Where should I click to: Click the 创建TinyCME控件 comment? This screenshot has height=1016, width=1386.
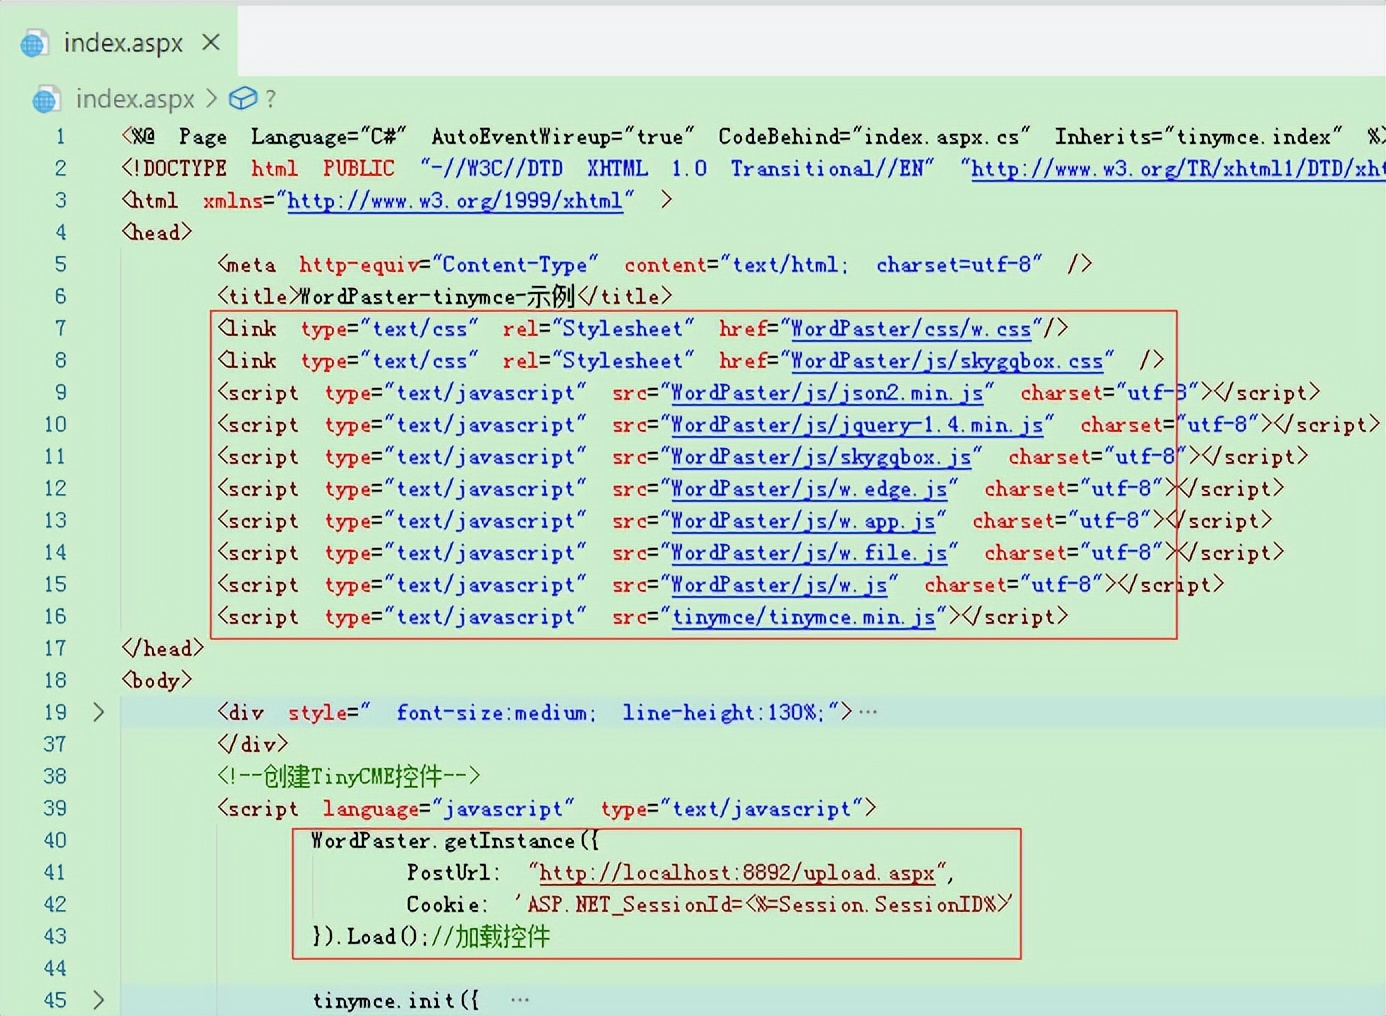[x=348, y=776]
